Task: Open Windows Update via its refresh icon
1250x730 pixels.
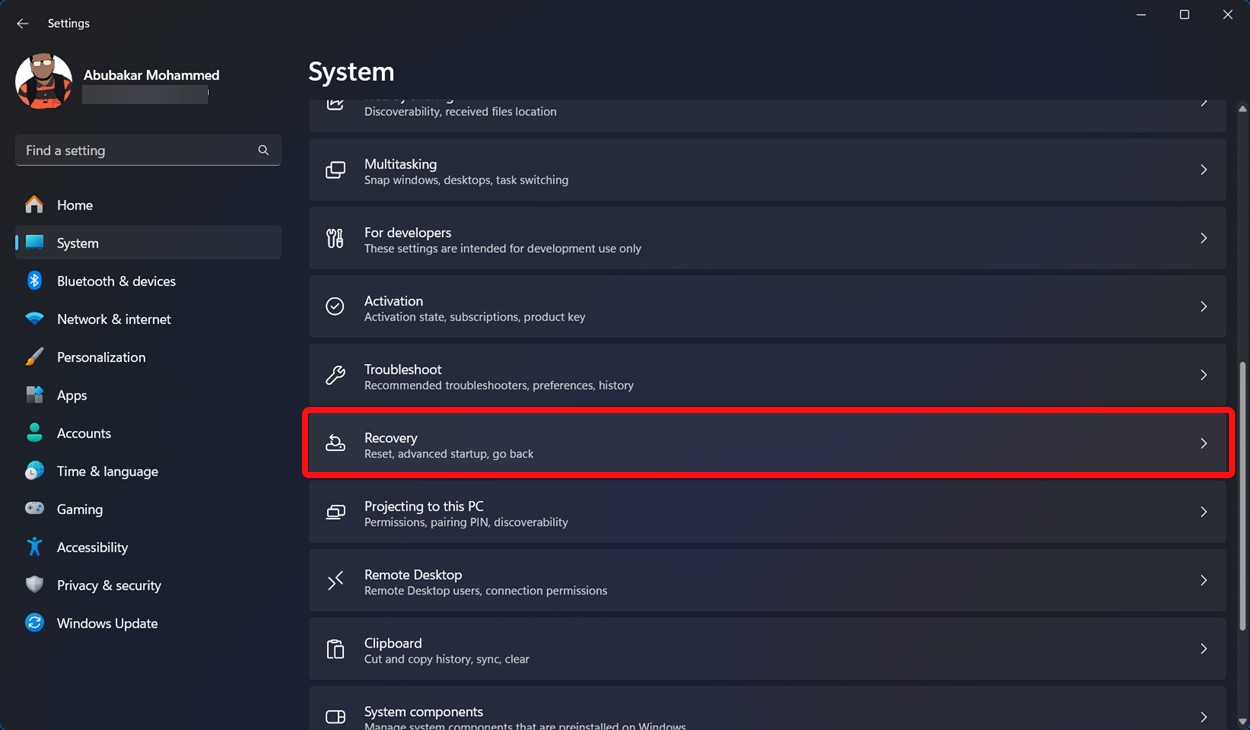Action: 34,623
